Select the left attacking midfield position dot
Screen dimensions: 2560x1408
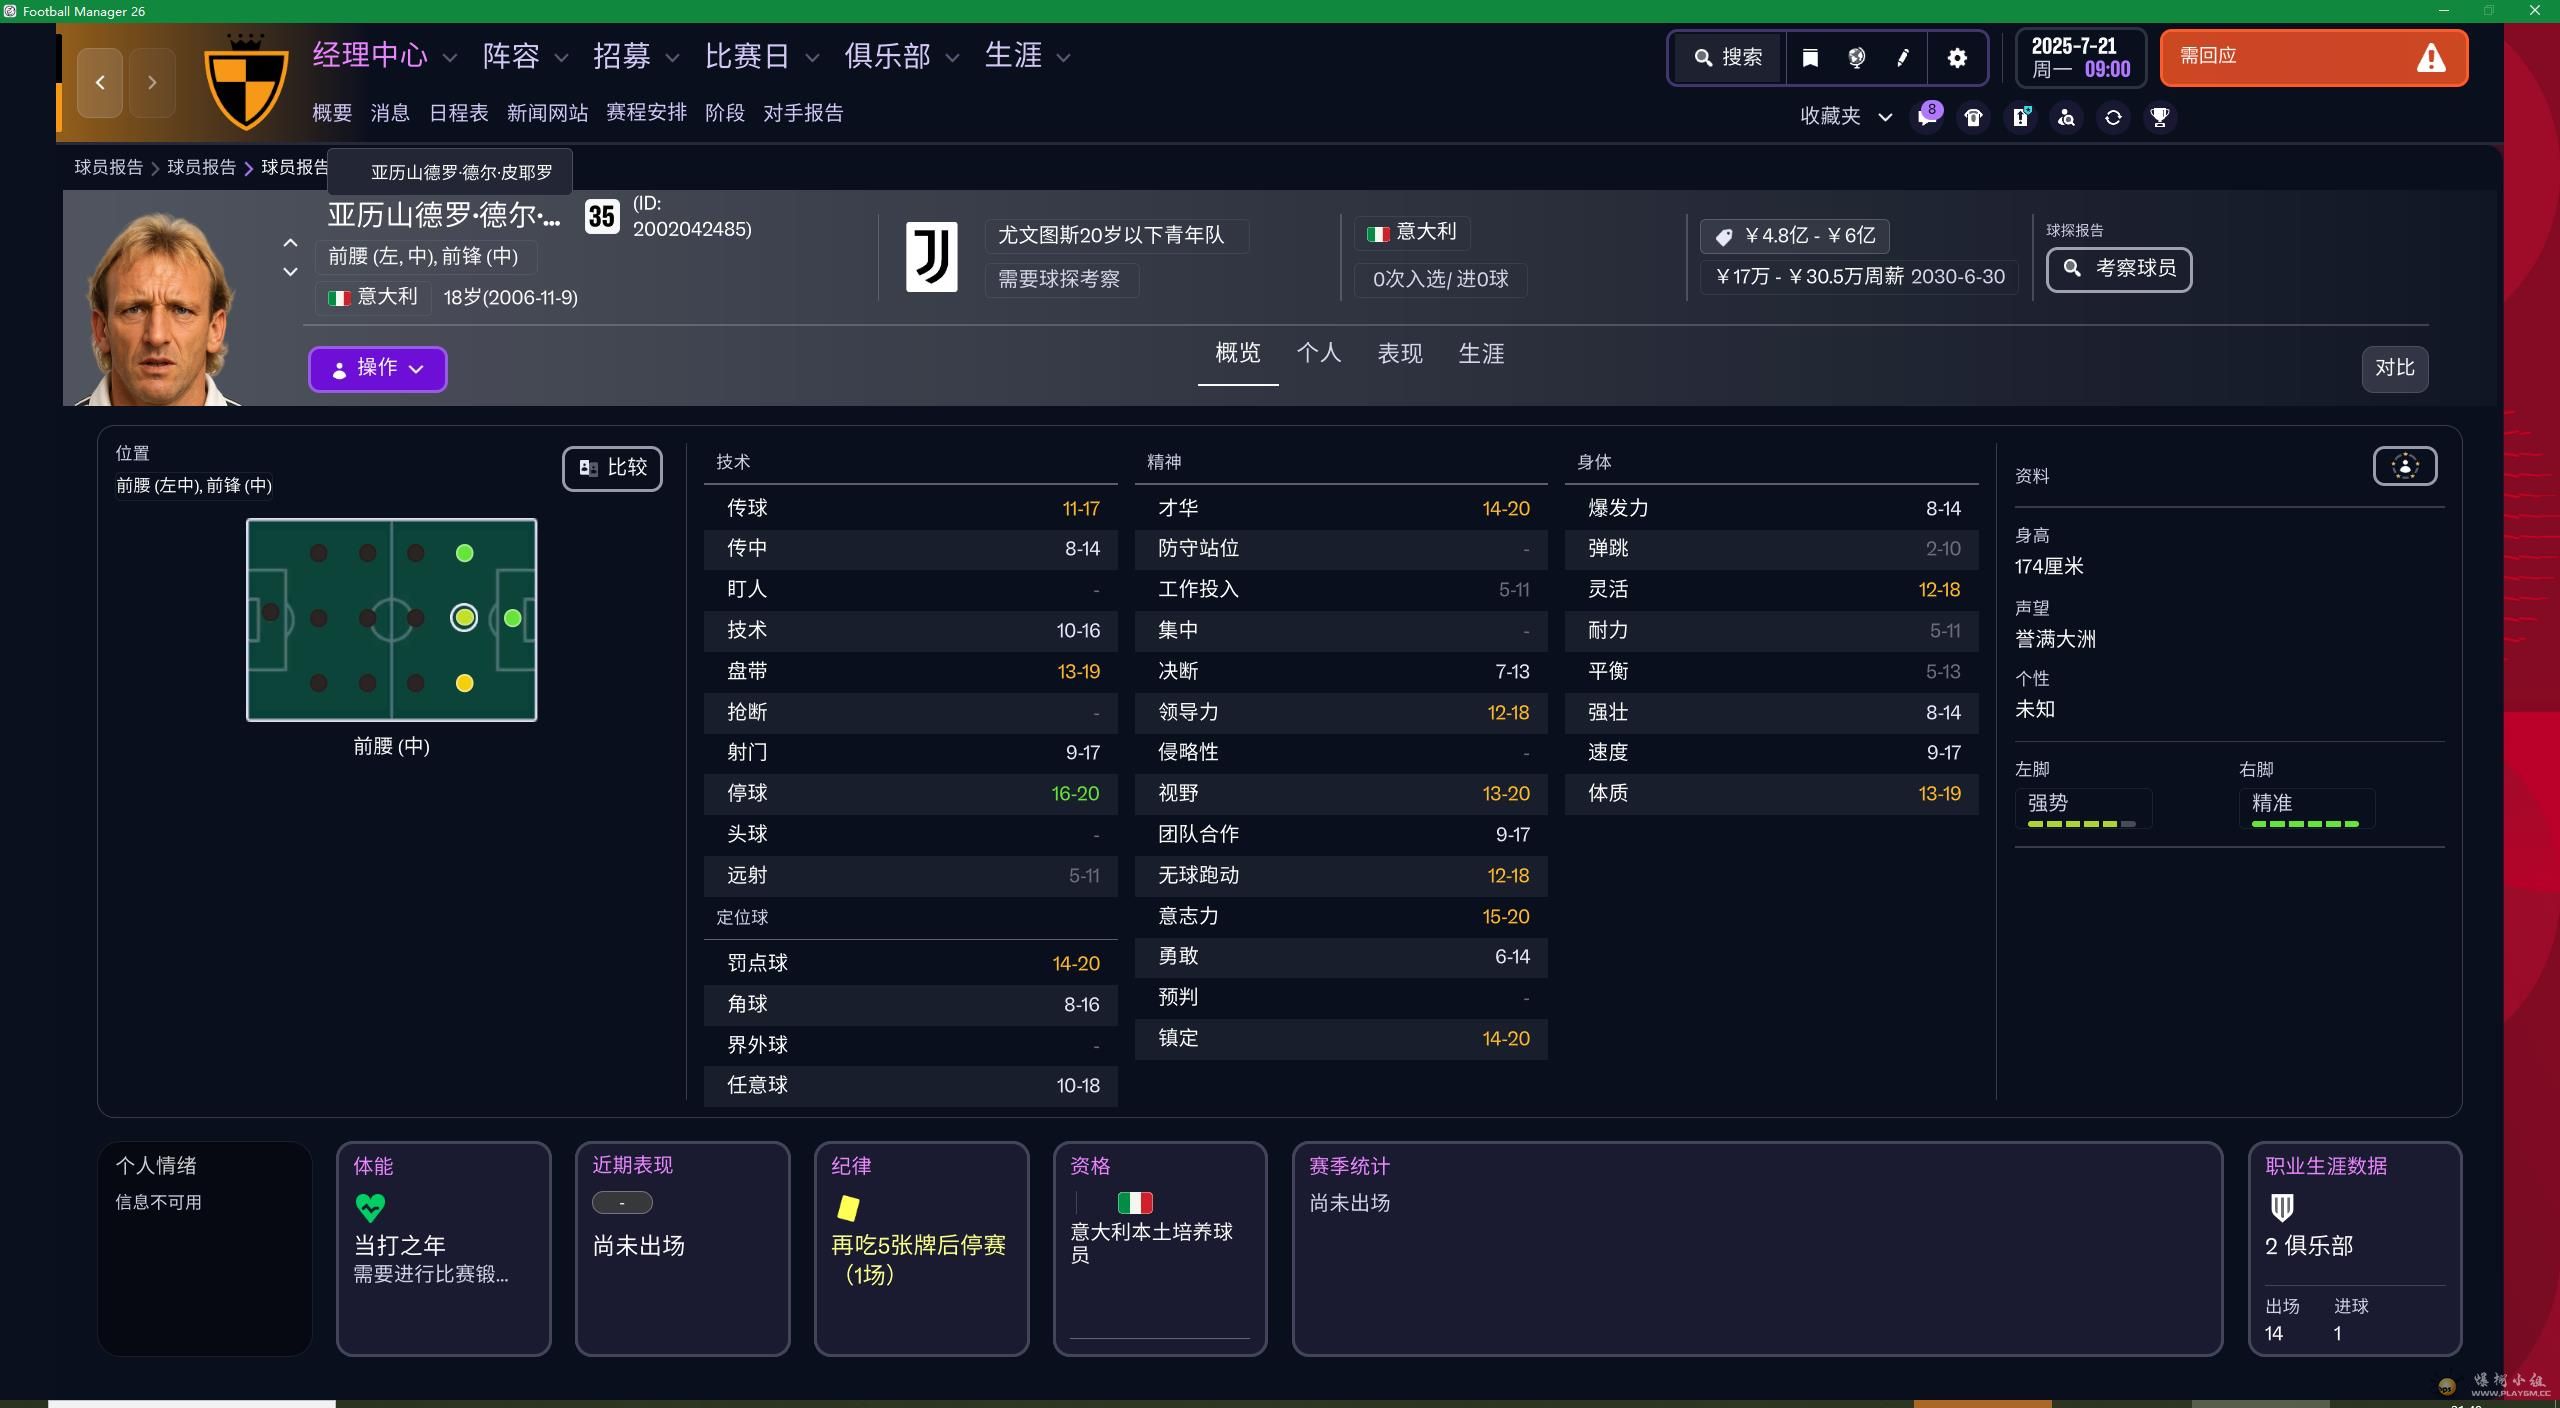[x=464, y=553]
